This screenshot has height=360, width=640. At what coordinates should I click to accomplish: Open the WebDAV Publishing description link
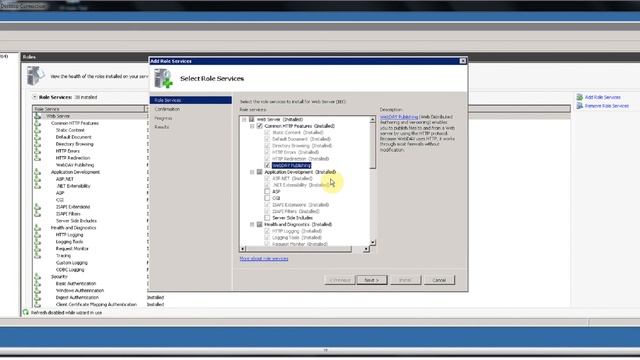(399, 117)
